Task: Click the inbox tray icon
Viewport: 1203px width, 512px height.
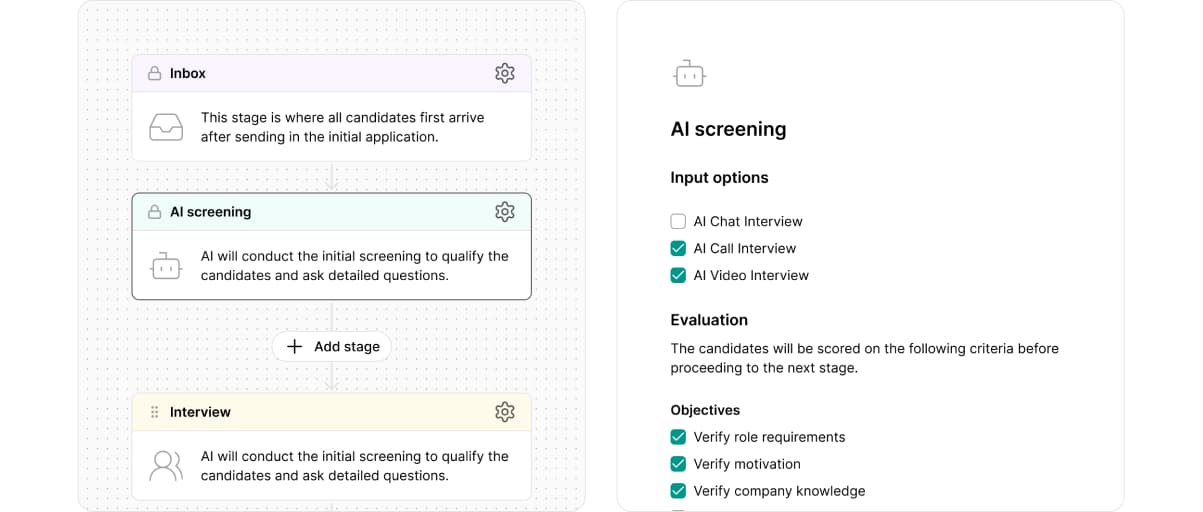Action: tap(166, 127)
